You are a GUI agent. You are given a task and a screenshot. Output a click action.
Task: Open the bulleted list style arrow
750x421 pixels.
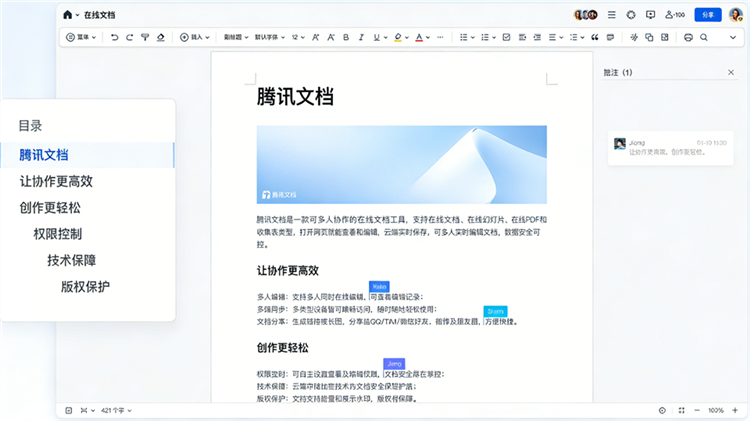click(473, 37)
